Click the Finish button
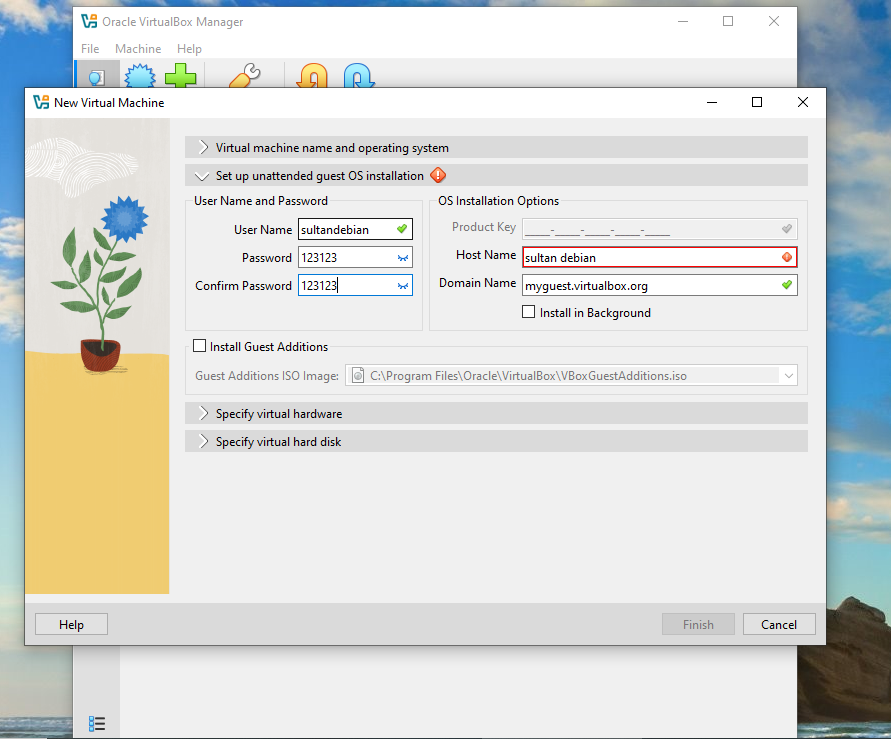 698,624
